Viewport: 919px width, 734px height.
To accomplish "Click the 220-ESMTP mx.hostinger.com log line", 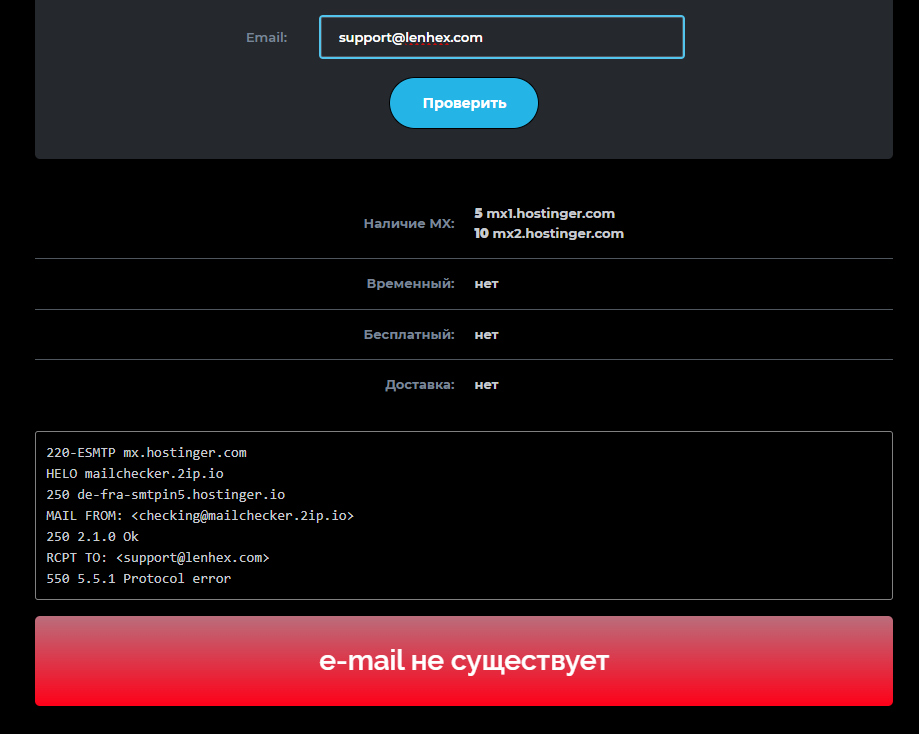I will pyautogui.click(x=146, y=453).
